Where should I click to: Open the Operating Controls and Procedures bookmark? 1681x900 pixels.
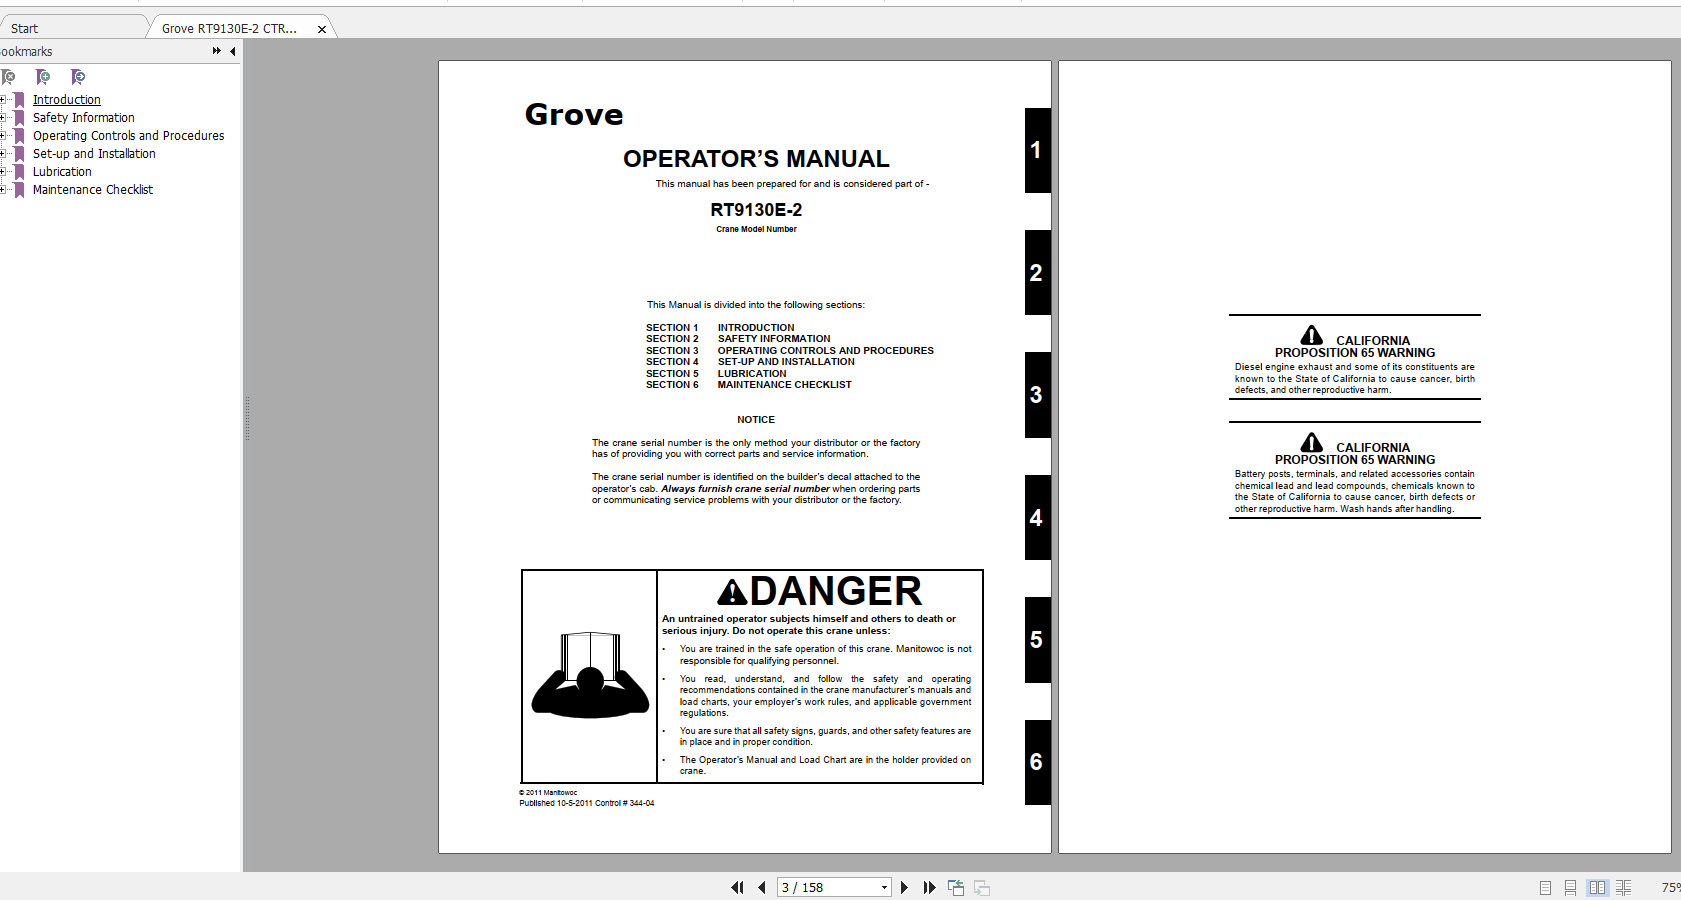click(129, 136)
